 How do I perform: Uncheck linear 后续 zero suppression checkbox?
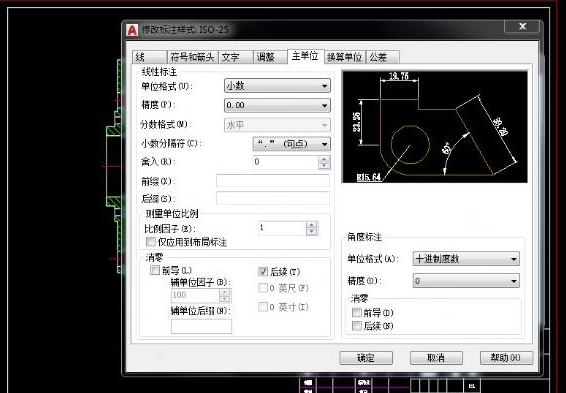coord(263,271)
